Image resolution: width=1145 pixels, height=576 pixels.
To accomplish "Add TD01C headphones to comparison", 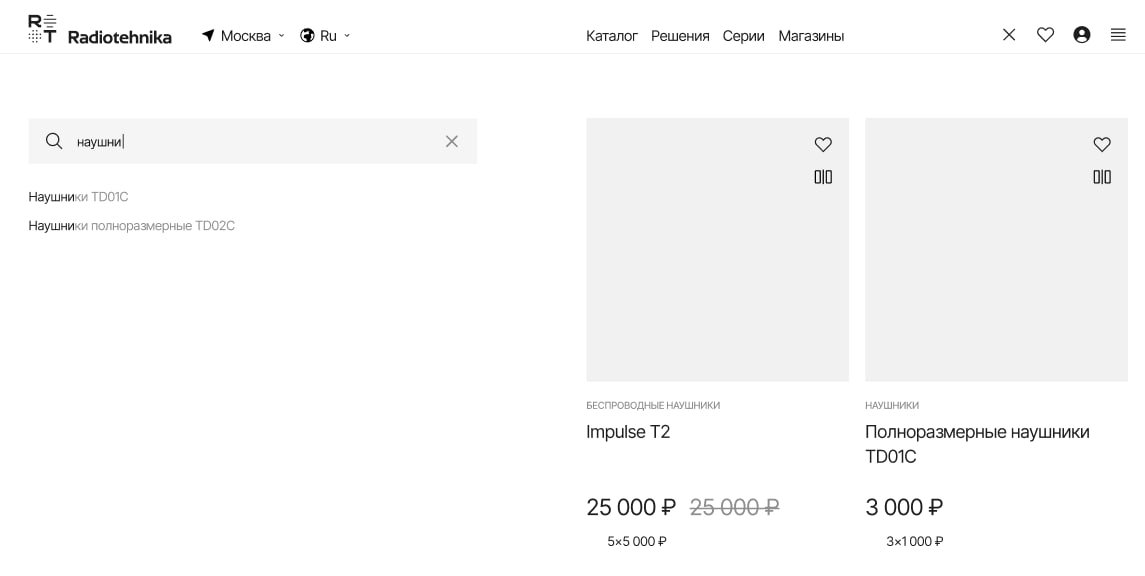I will click(1102, 177).
